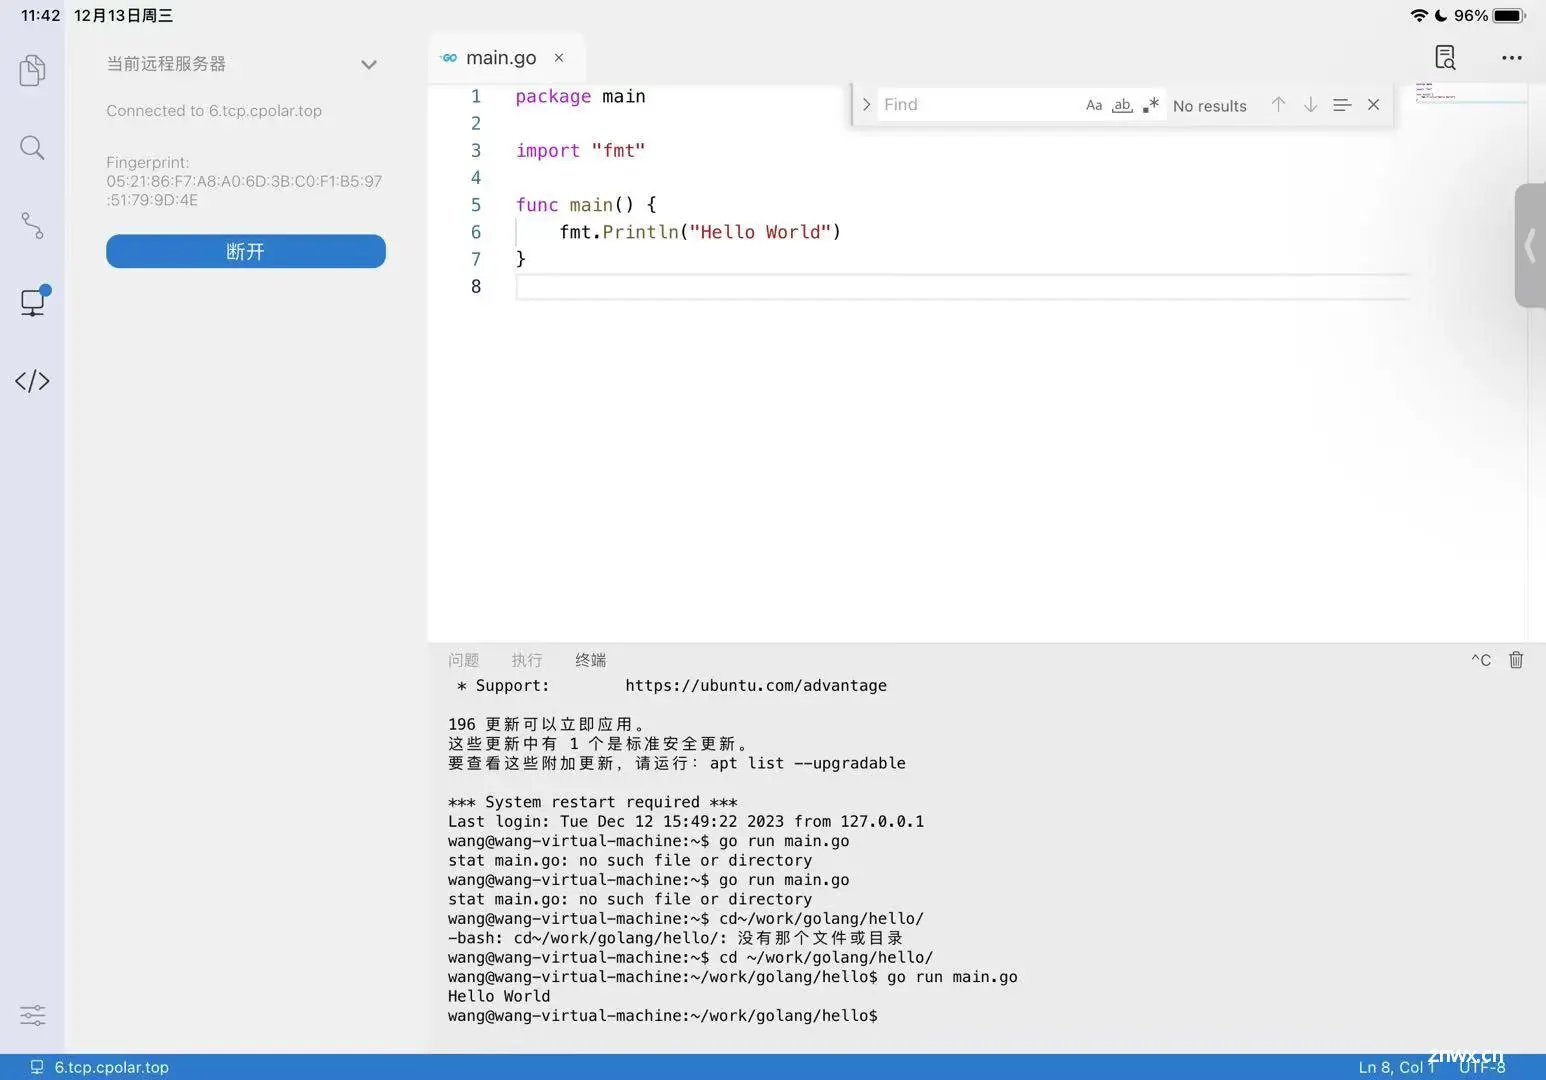Image resolution: width=1546 pixels, height=1080 pixels.
Task: Click 'No results' text in Find widget
Action: tap(1209, 106)
